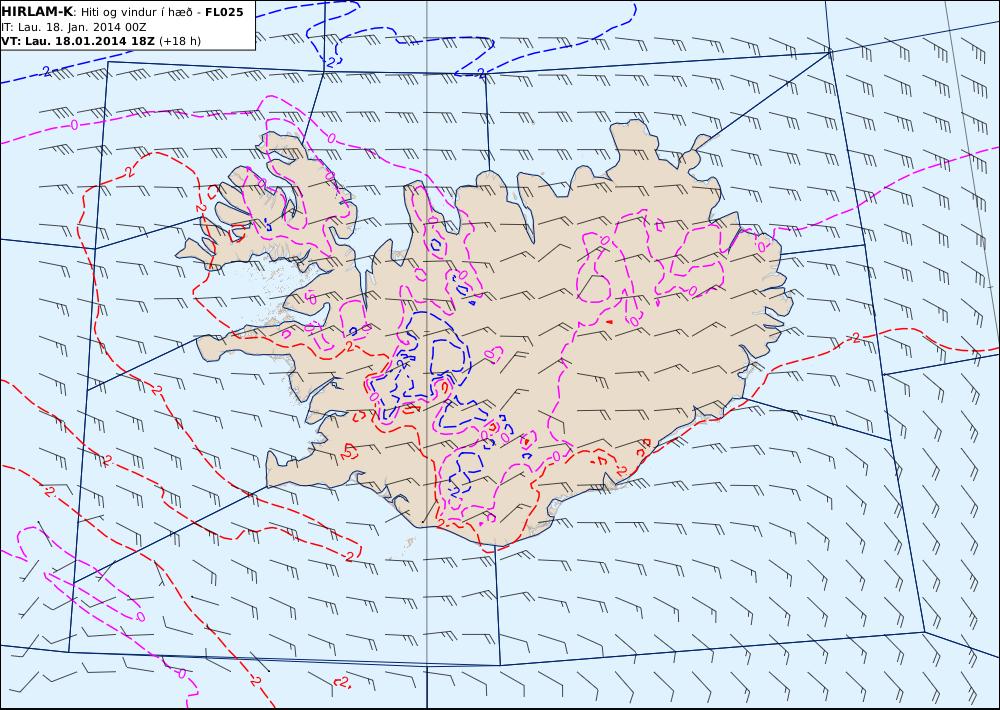Click the IT: Lau. 18. Jan. 2014 00Z line
This screenshot has width=1000, height=710.
73,27
